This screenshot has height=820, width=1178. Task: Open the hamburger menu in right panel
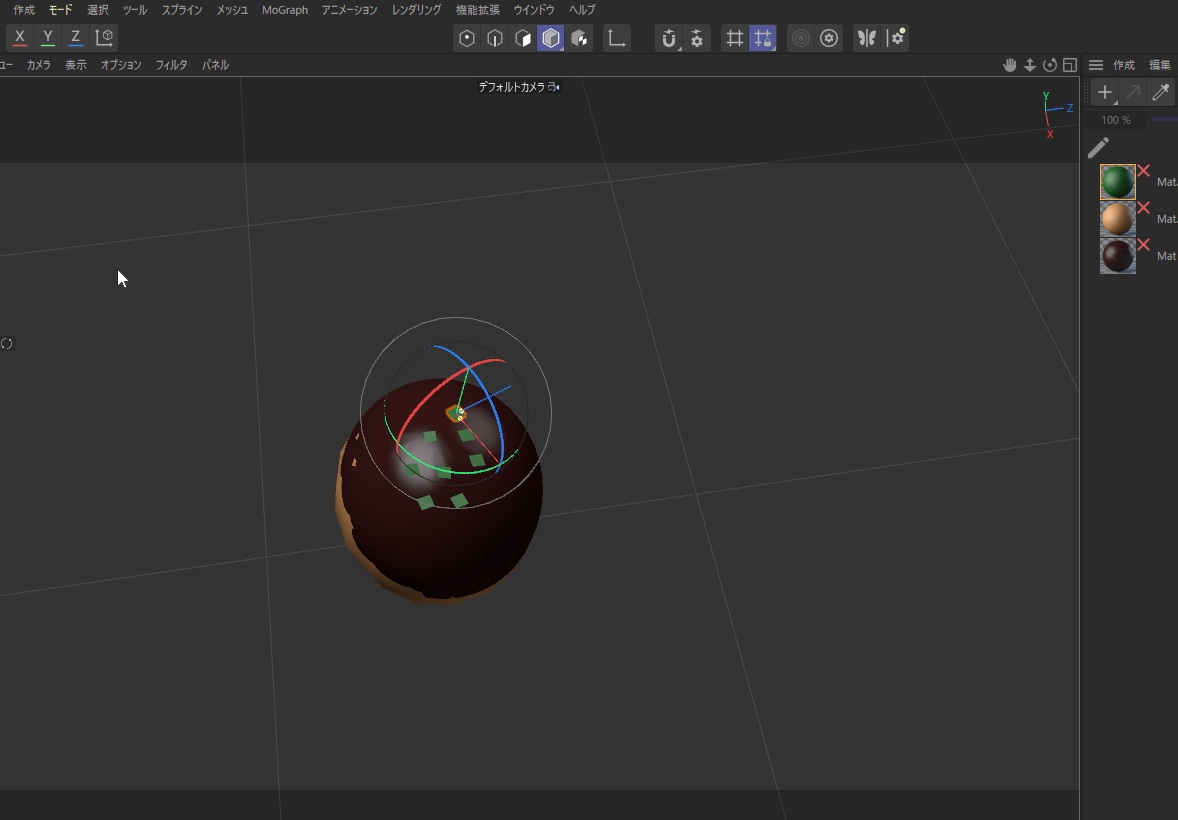[x=1096, y=64]
